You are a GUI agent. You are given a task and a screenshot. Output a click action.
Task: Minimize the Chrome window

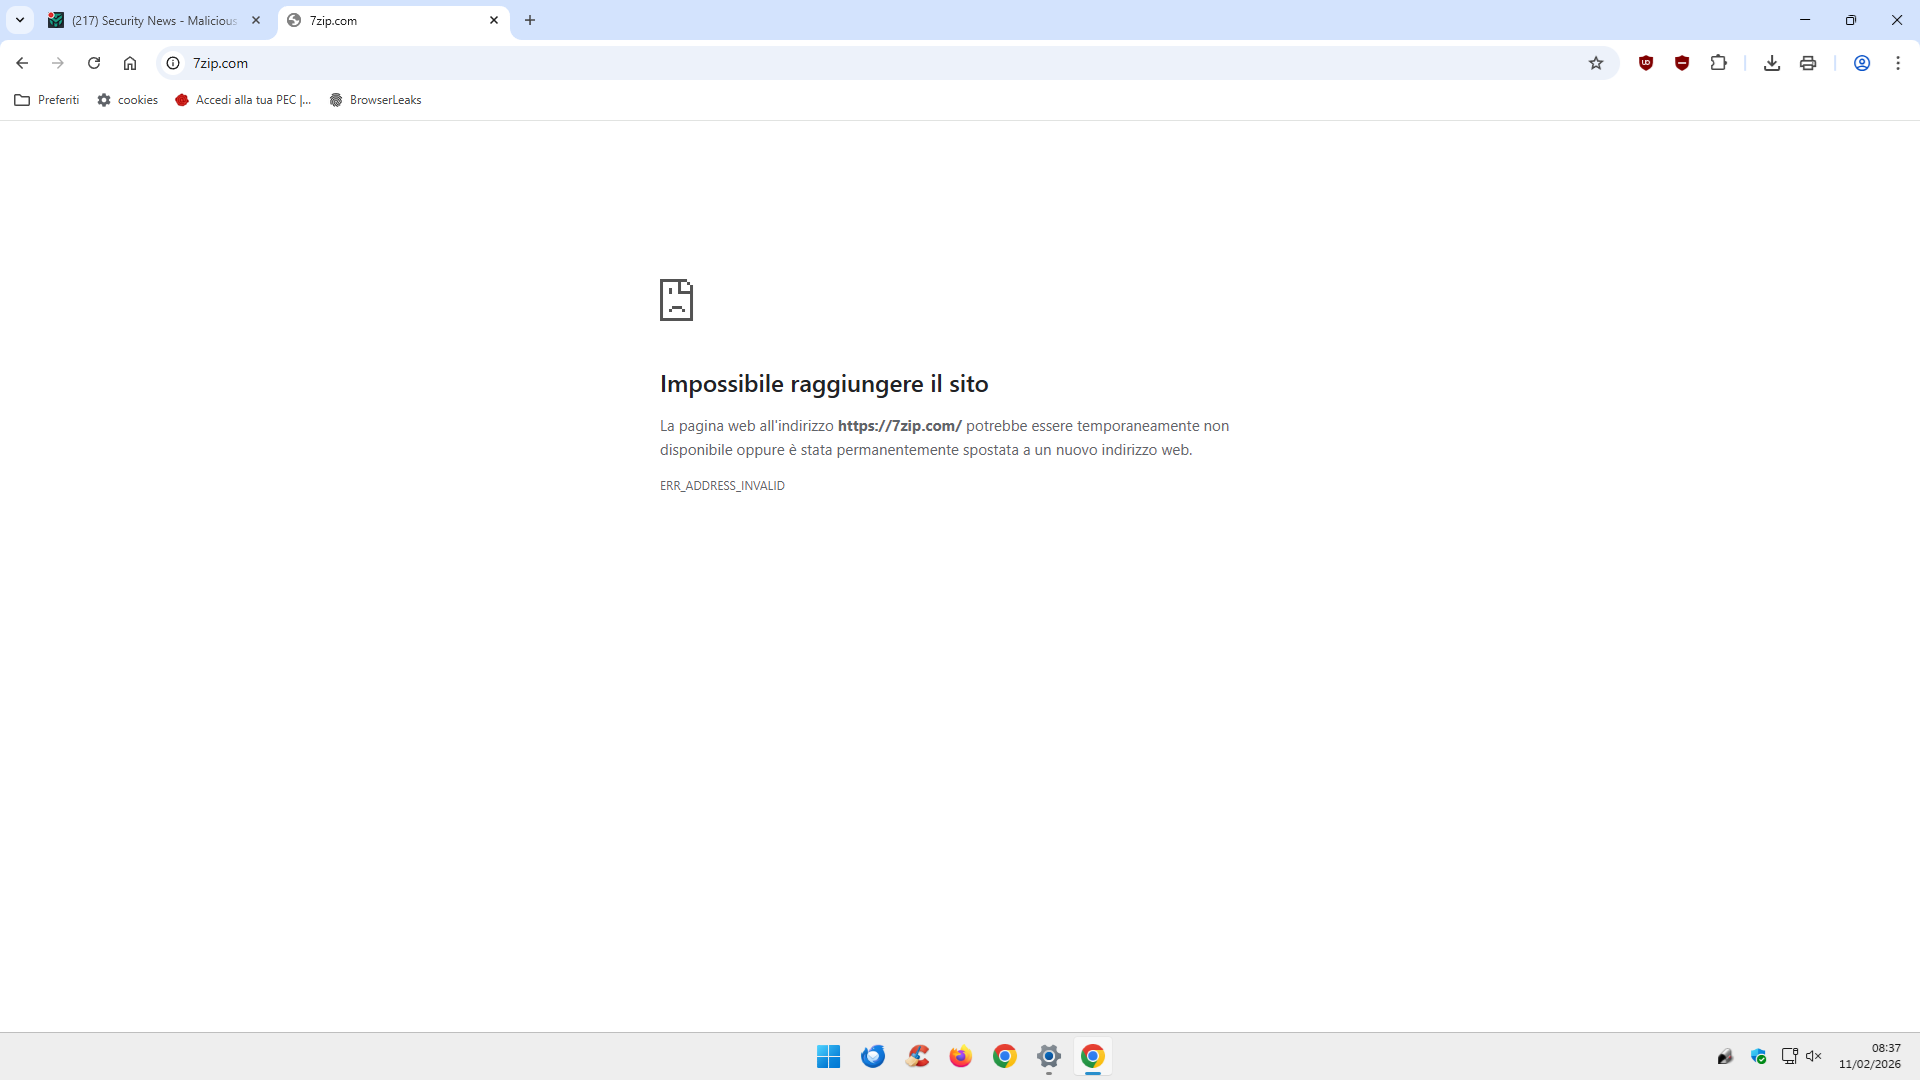click(1805, 20)
